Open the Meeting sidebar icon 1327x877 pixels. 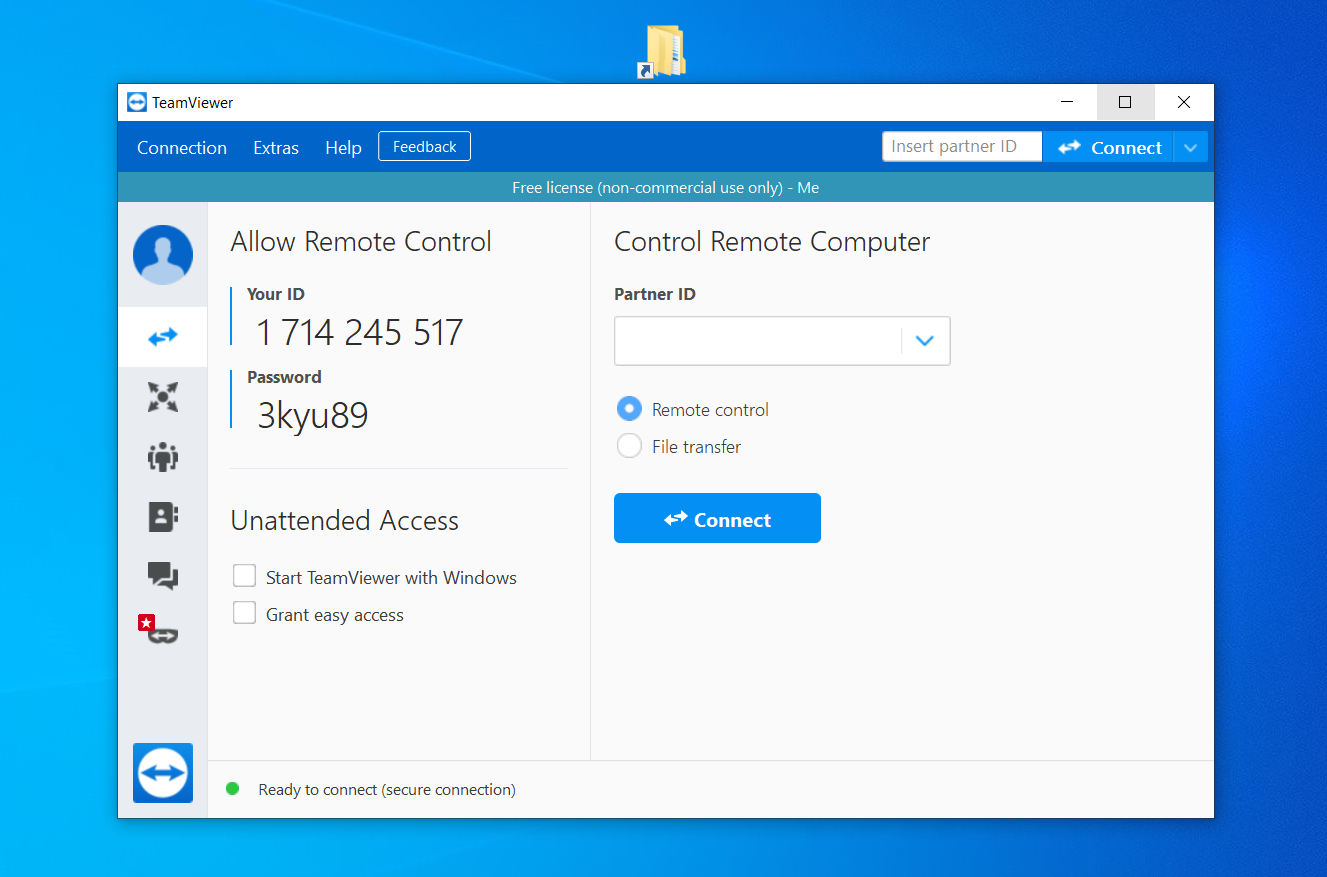163,457
